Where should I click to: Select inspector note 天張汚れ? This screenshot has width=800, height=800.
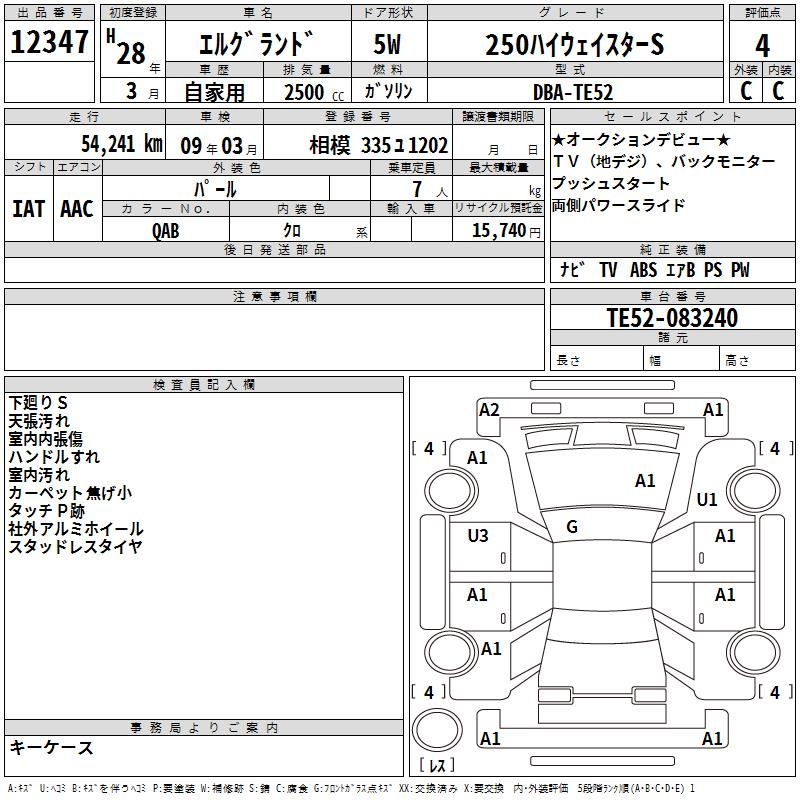39,421
